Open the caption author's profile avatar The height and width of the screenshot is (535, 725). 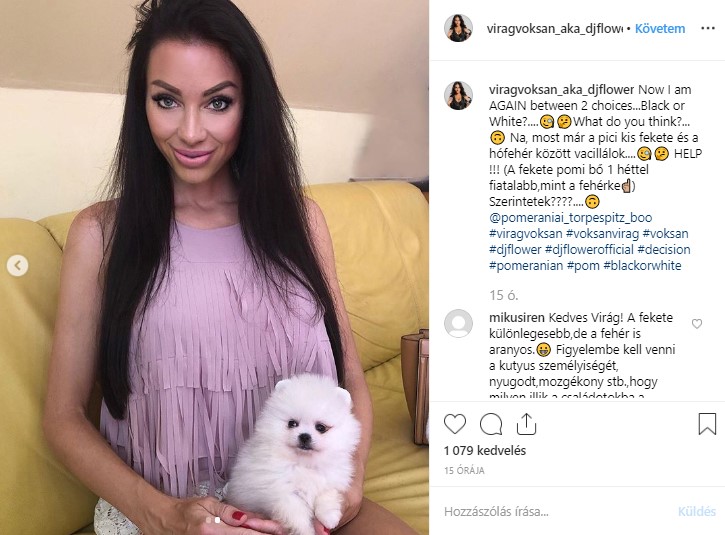point(458,96)
